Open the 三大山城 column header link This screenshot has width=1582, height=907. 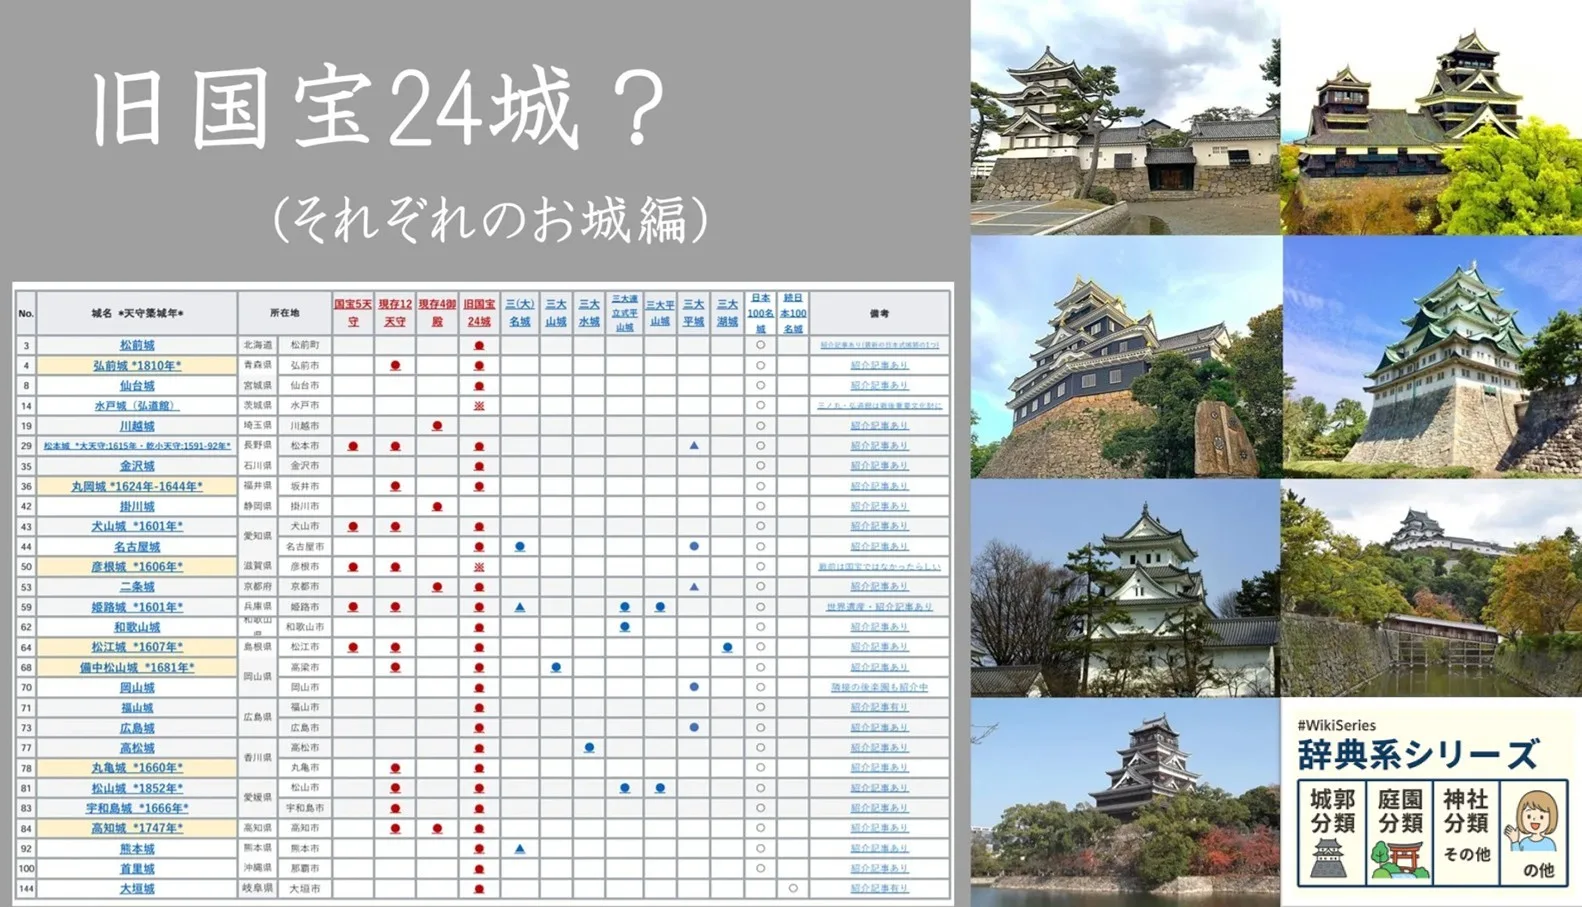point(556,313)
